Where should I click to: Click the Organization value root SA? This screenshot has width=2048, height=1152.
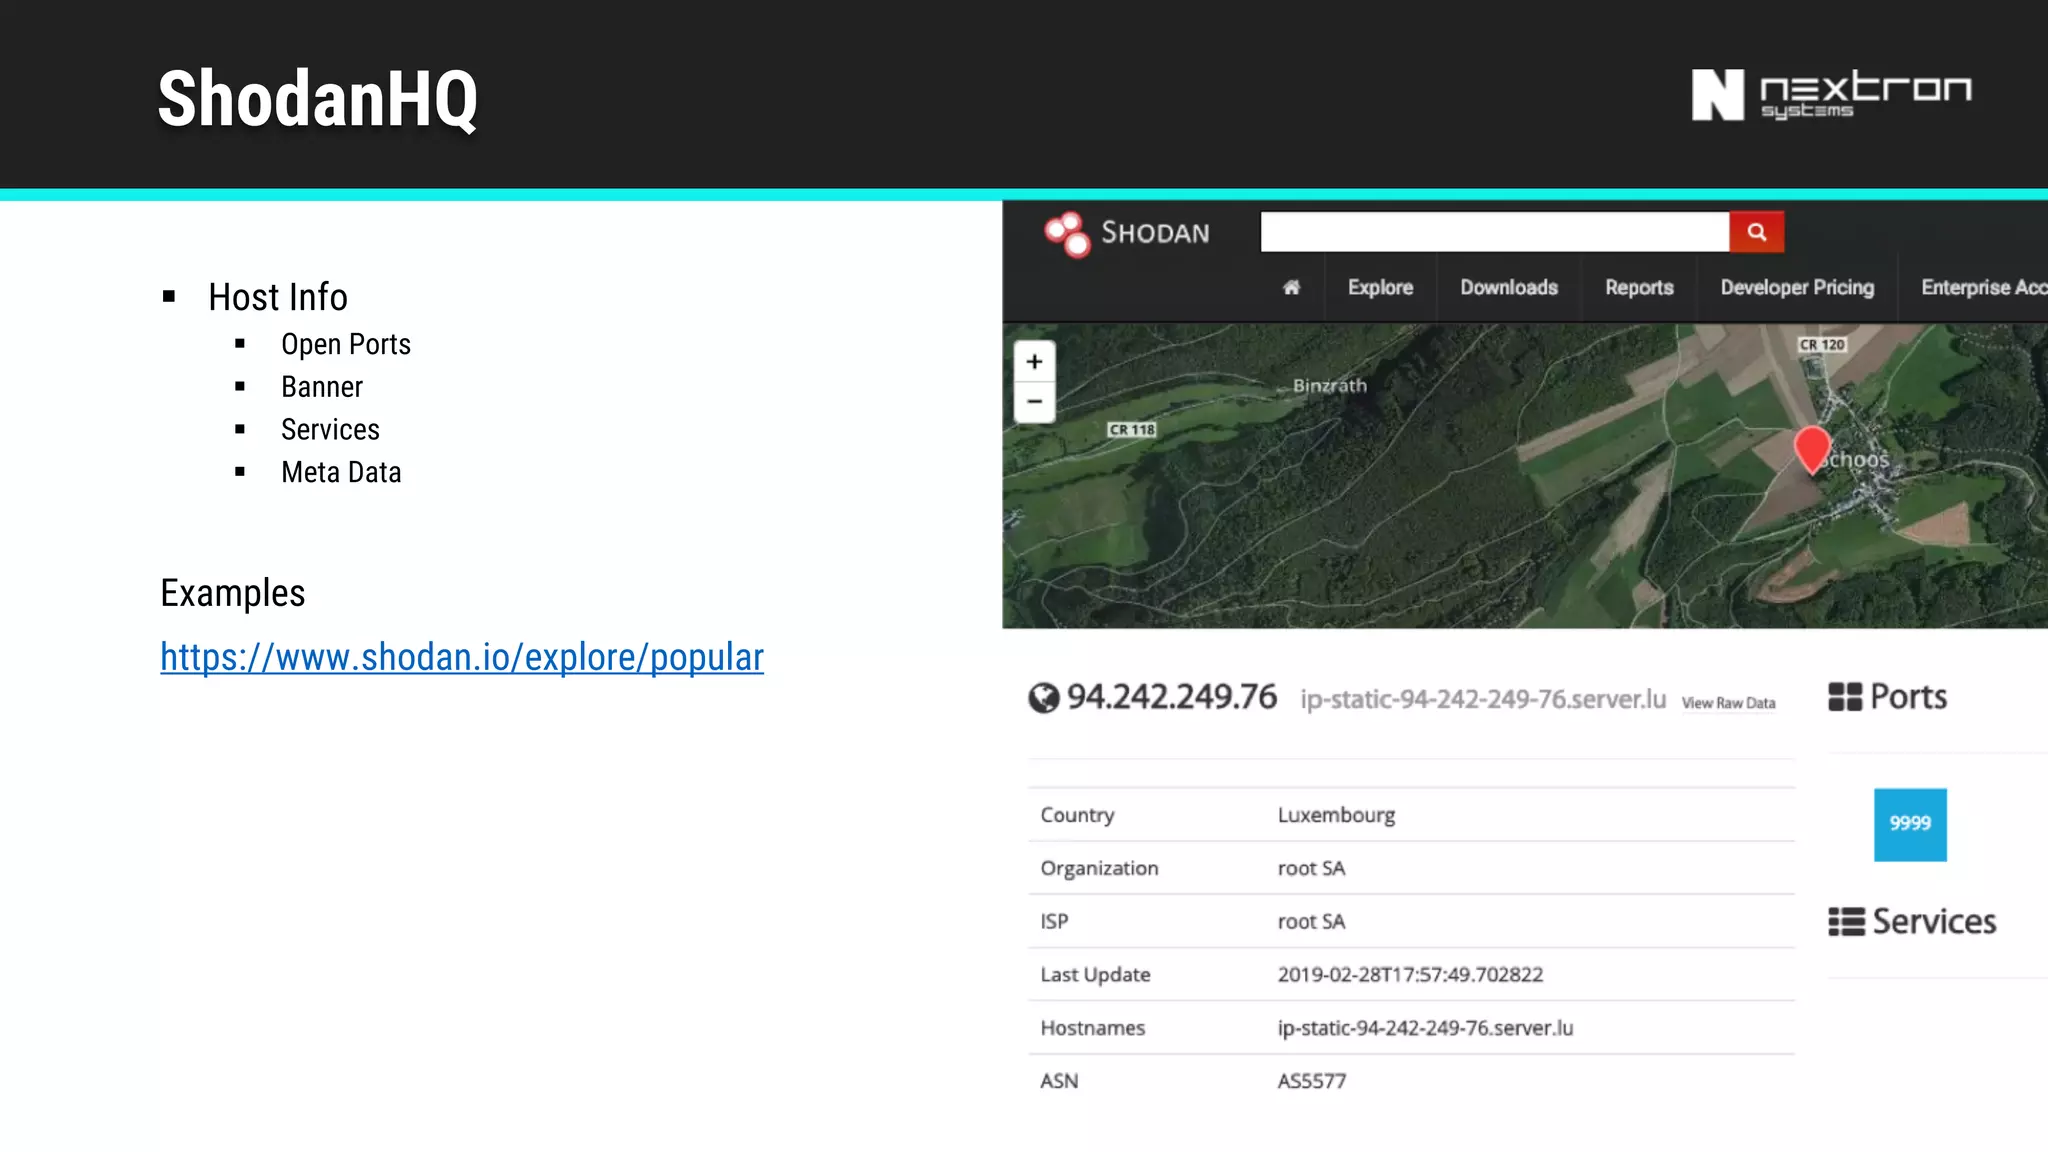point(1311,868)
